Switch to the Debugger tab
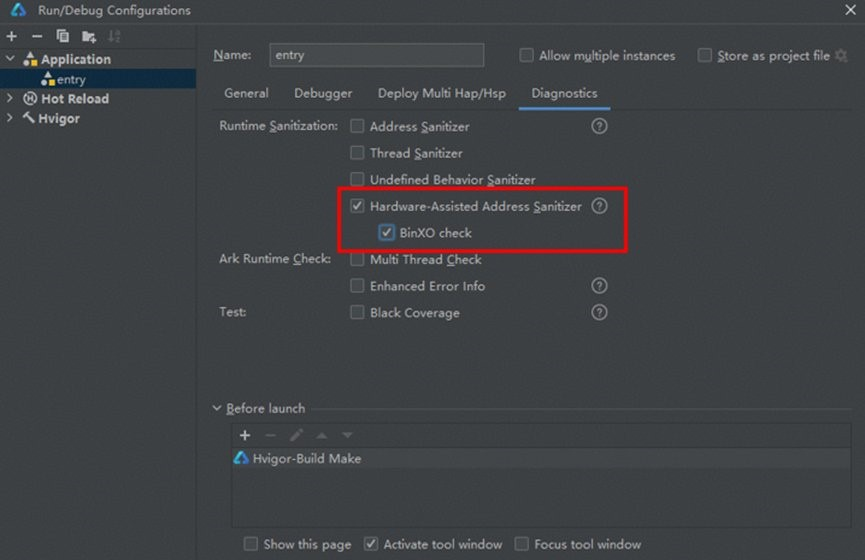 click(x=323, y=93)
